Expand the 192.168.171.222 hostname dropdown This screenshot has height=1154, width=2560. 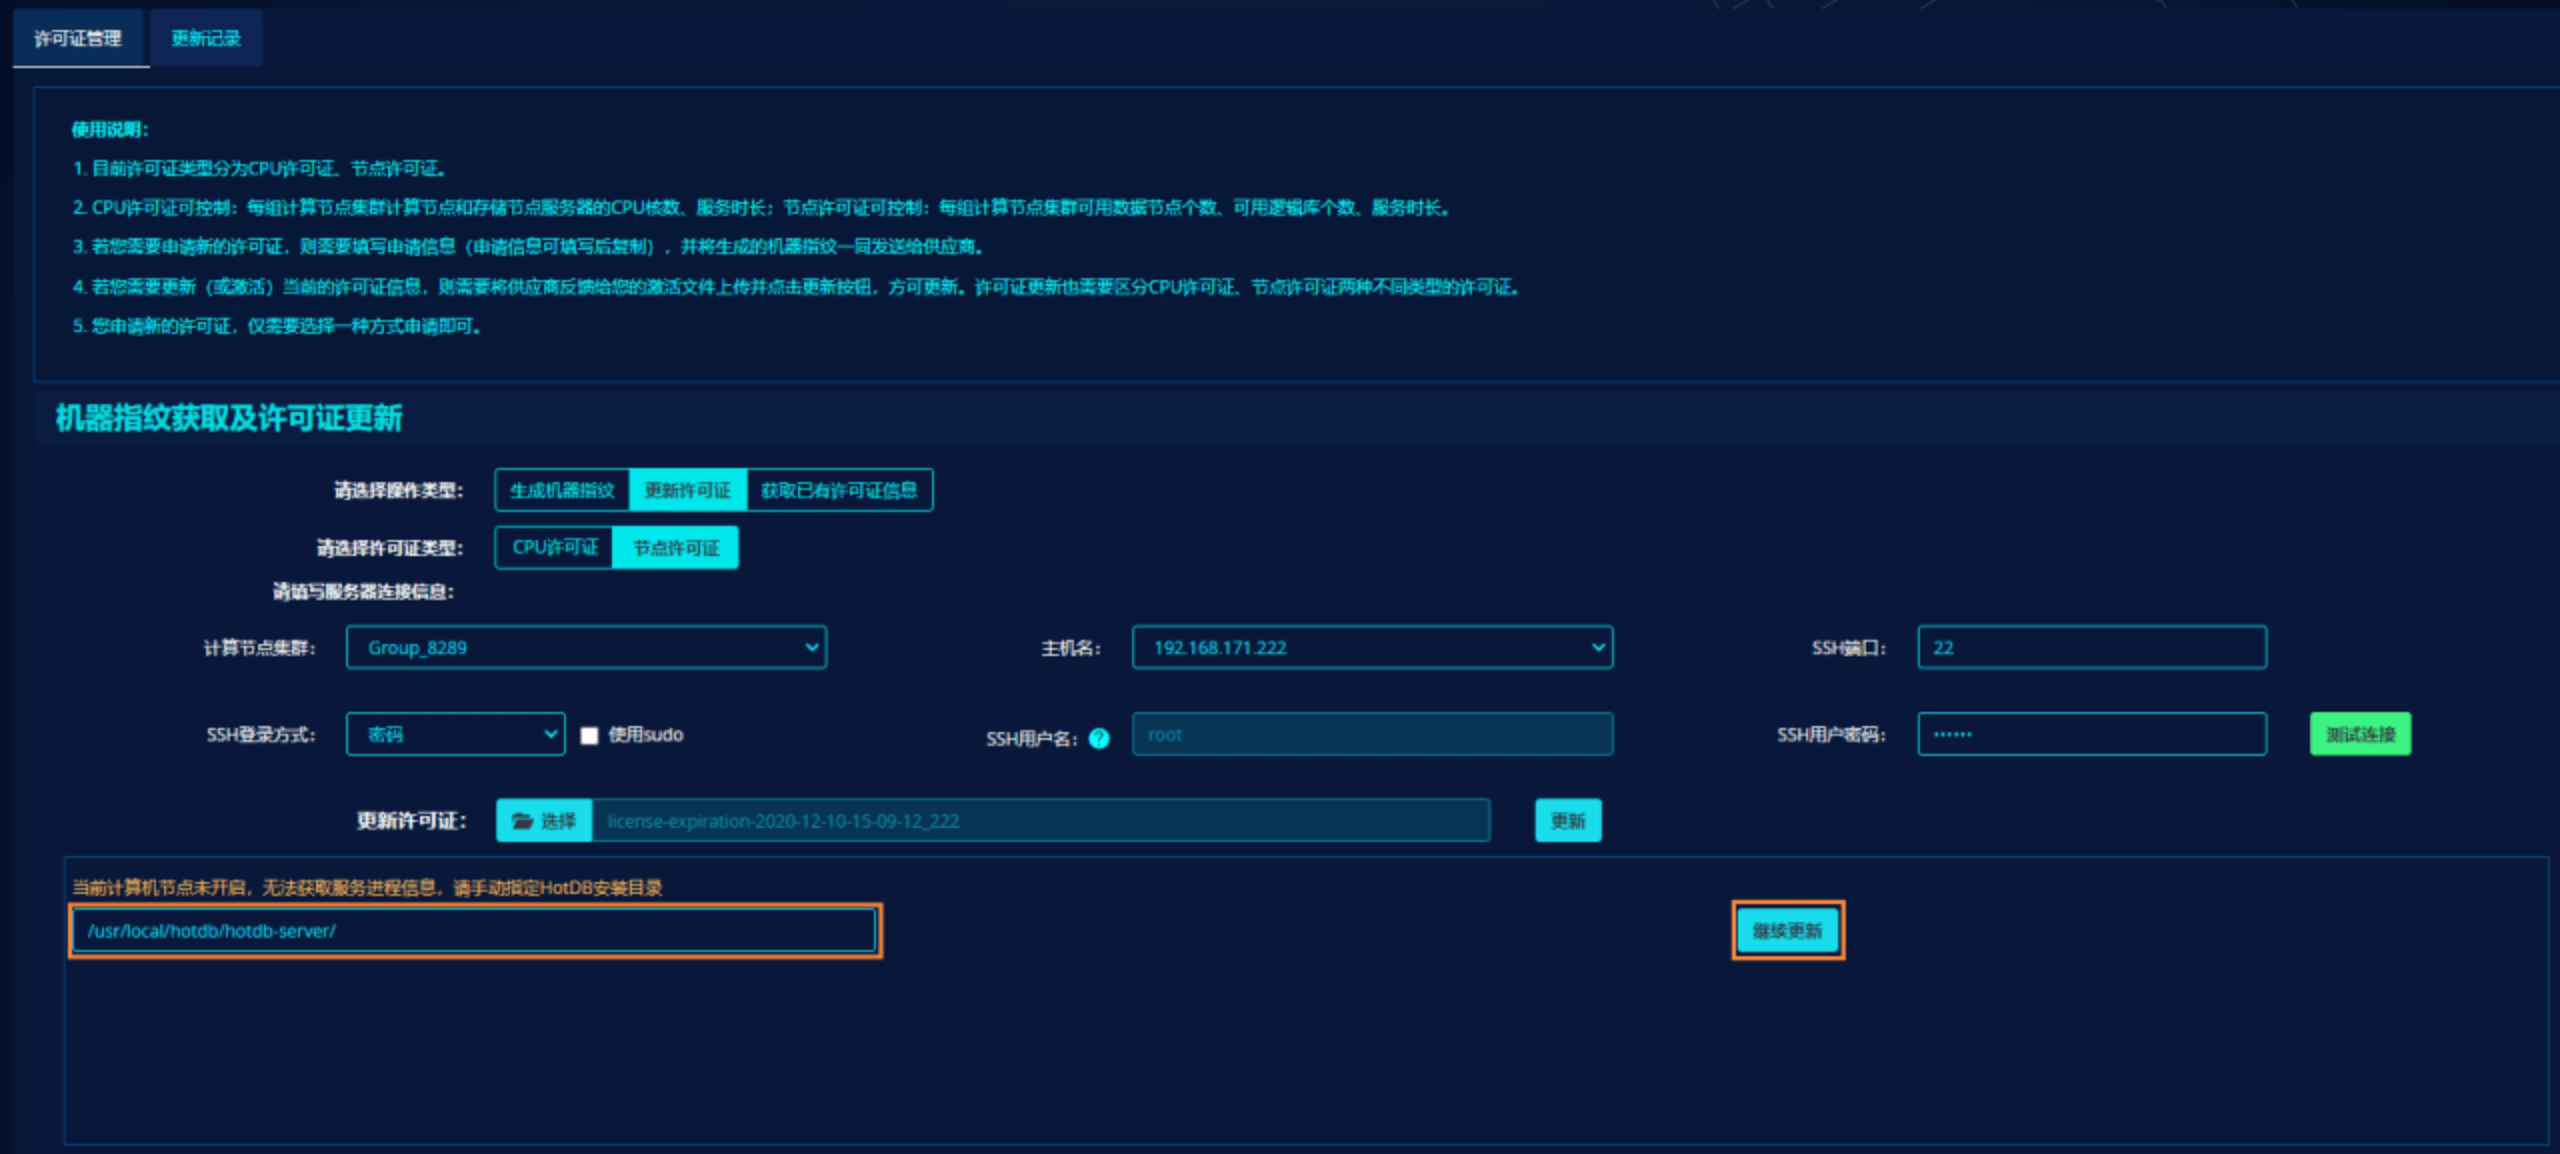tap(1371, 647)
